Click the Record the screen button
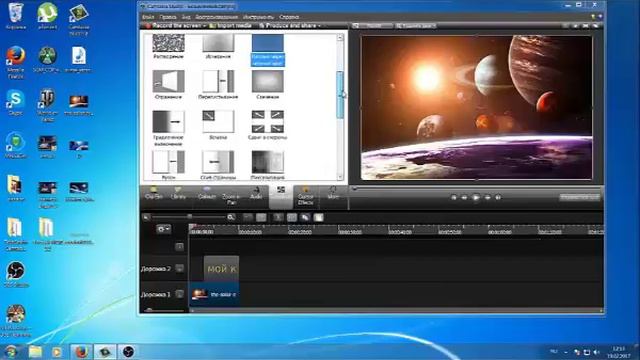Image resolution: width=640 pixels, height=360 pixels. tap(173, 26)
